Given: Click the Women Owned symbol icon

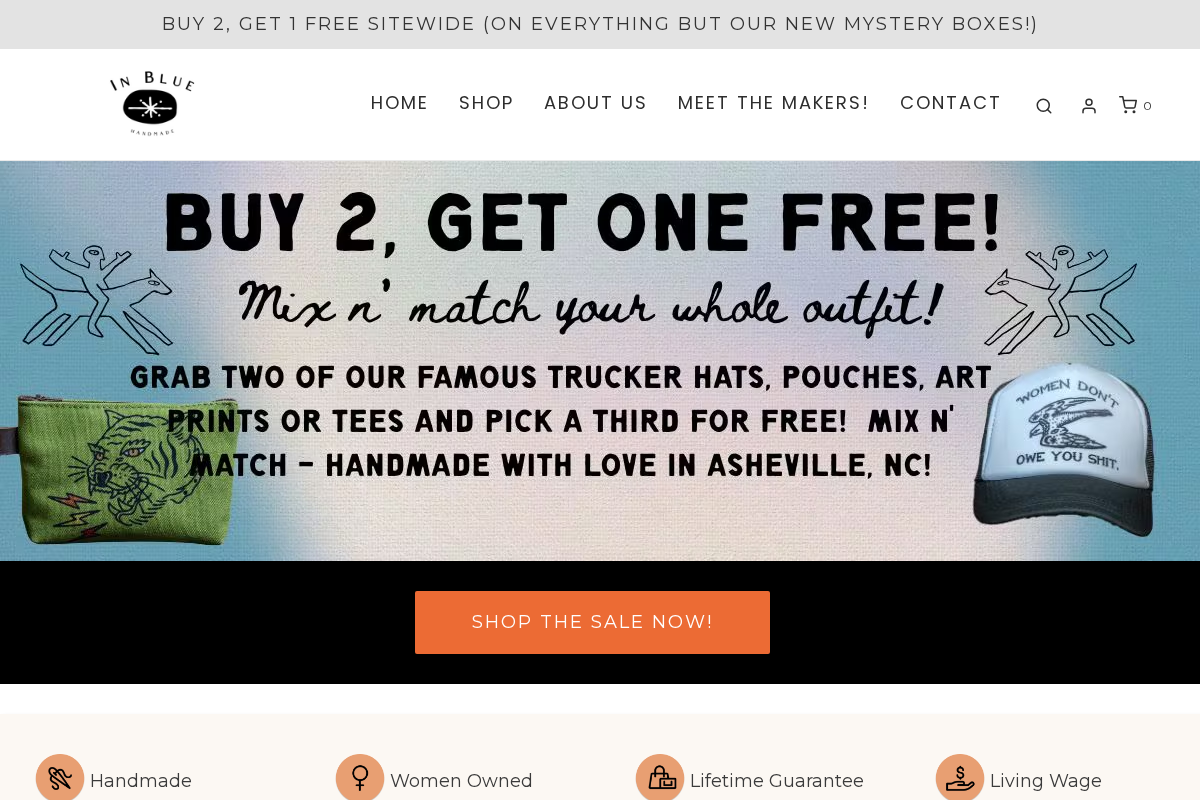Looking at the screenshot, I should coord(360,778).
